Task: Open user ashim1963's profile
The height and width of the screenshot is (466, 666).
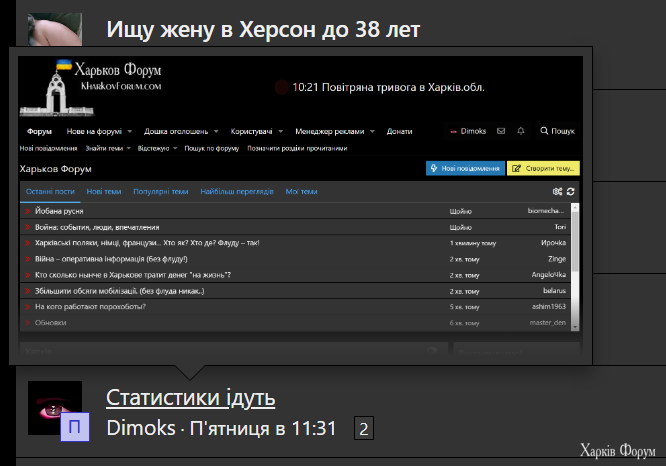Action: tap(549, 306)
